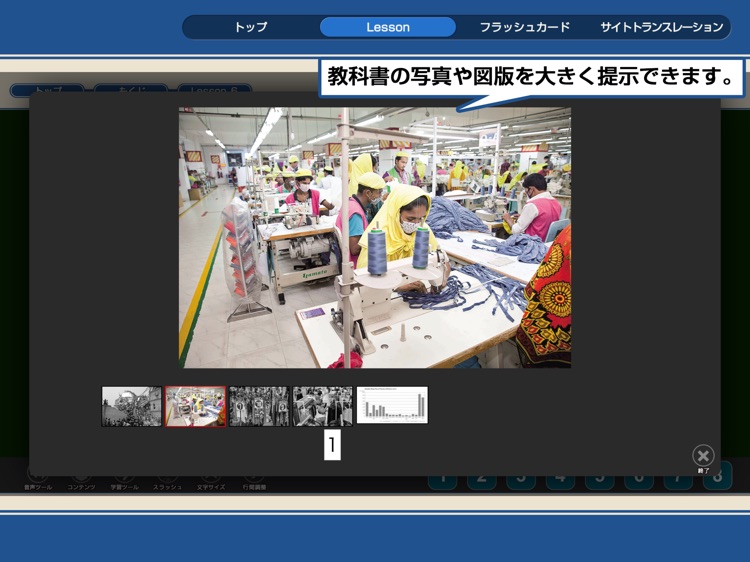Select the red-bordered sewing factory thumbnail
Viewport: 750px width, 562px height.
click(195, 406)
